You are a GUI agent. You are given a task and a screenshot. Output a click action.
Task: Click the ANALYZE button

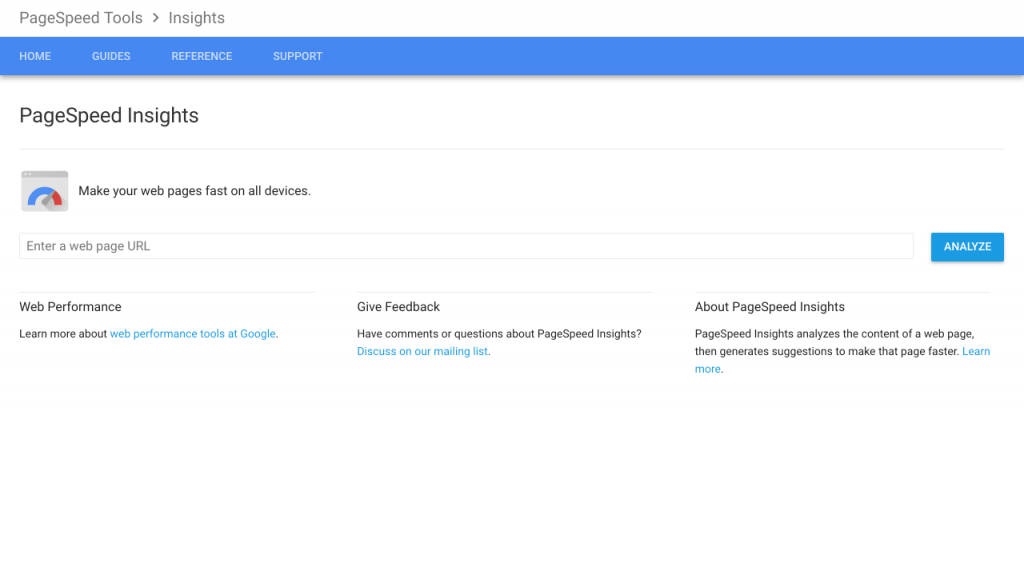(967, 247)
